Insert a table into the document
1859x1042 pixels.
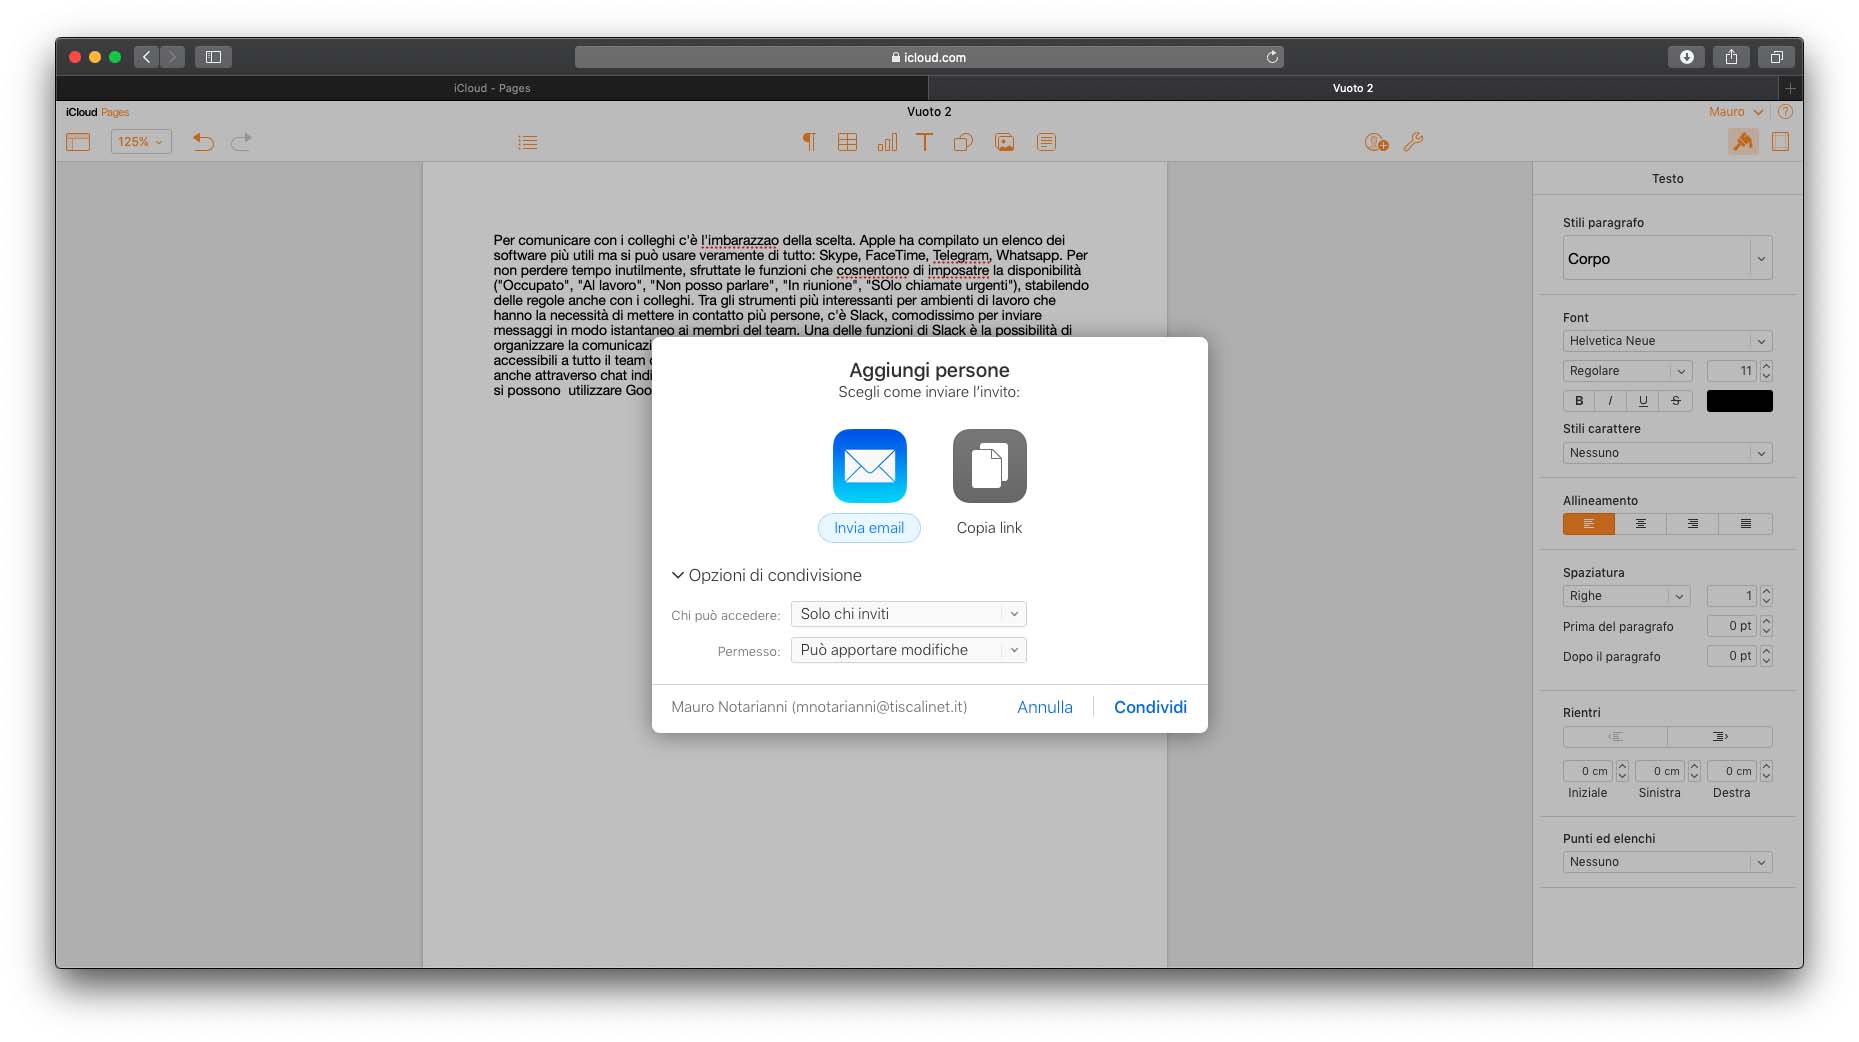point(847,141)
